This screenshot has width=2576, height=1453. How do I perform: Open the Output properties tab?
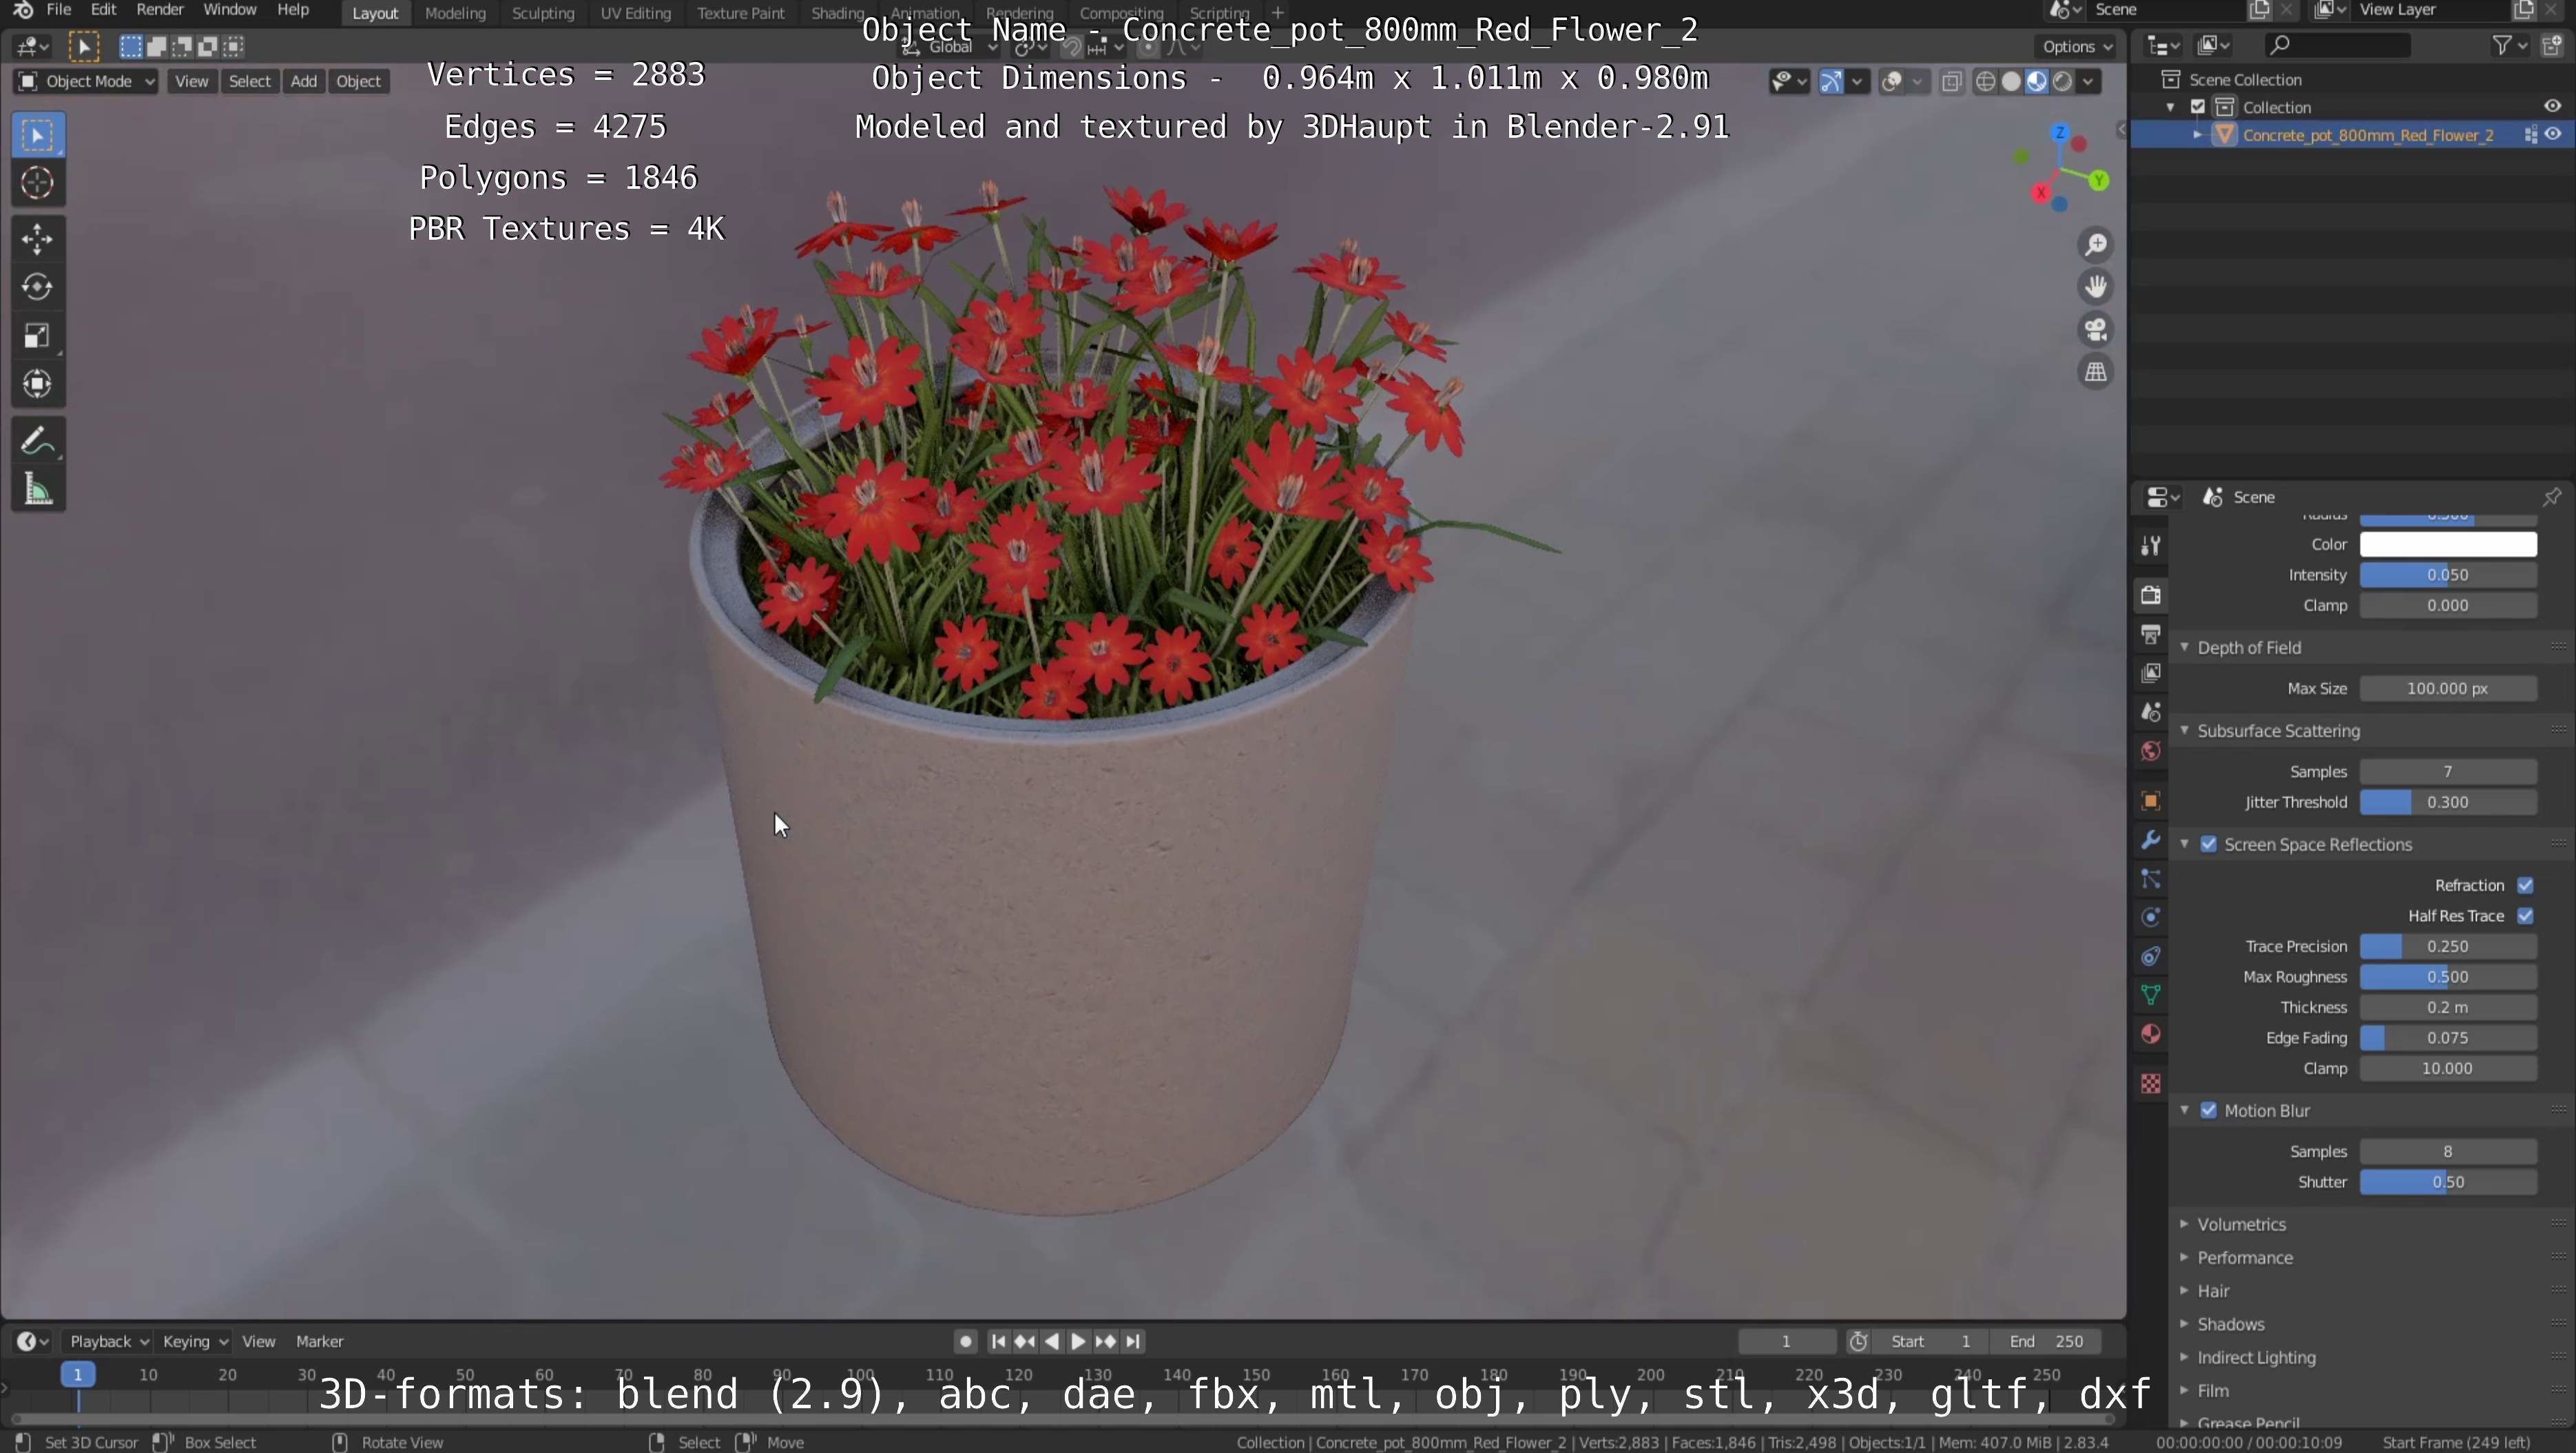[2150, 634]
